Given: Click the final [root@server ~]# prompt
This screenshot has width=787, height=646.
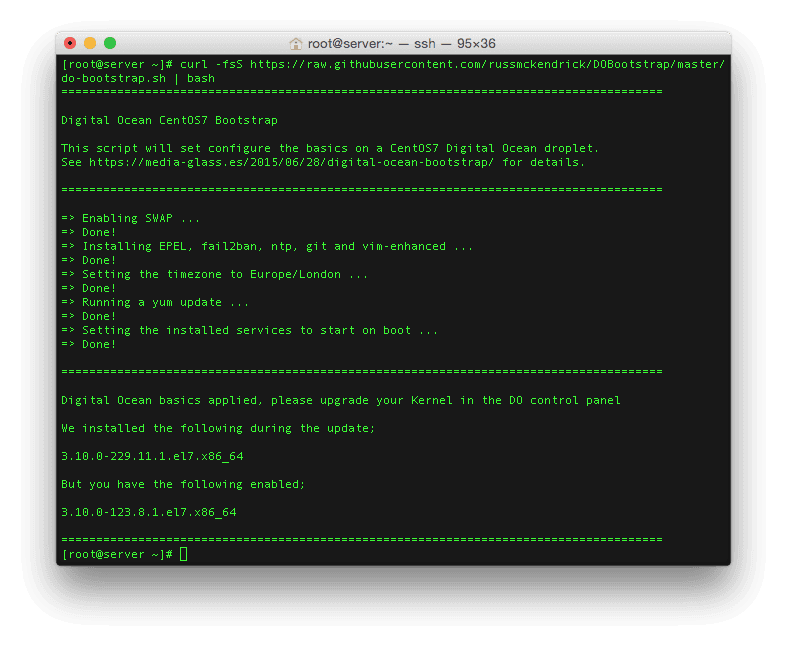Looking at the screenshot, I should click(117, 554).
